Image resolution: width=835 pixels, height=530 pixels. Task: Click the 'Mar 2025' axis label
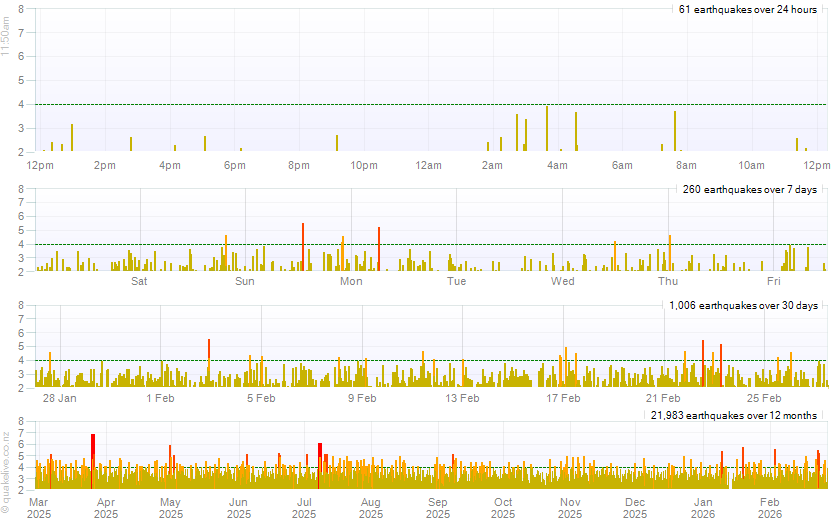pyautogui.click(x=39, y=508)
